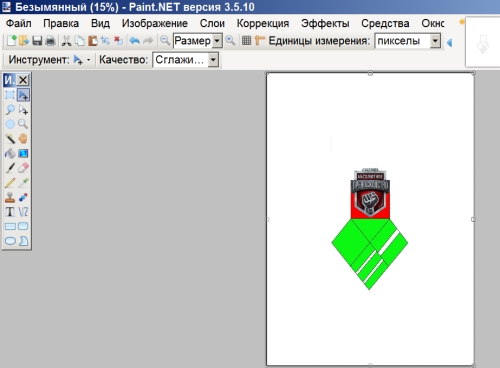The width and height of the screenshot is (500, 368).
Task: Click the top-left corner selection handle
Action: (x=267, y=73)
